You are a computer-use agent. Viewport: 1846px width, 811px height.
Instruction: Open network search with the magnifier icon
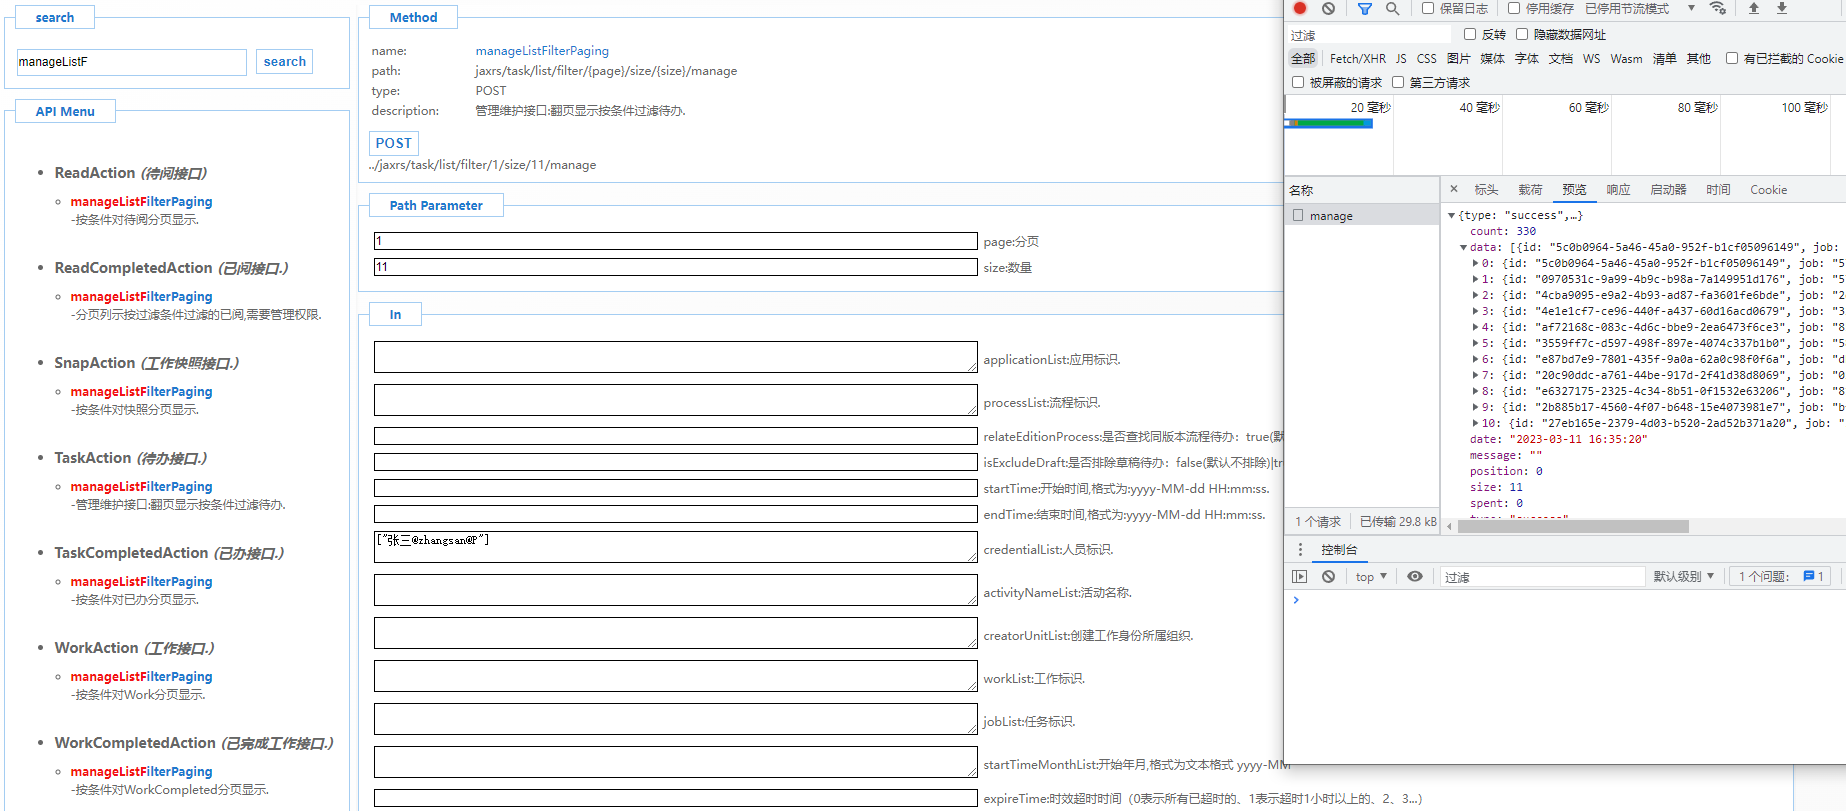click(x=1392, y=8)
